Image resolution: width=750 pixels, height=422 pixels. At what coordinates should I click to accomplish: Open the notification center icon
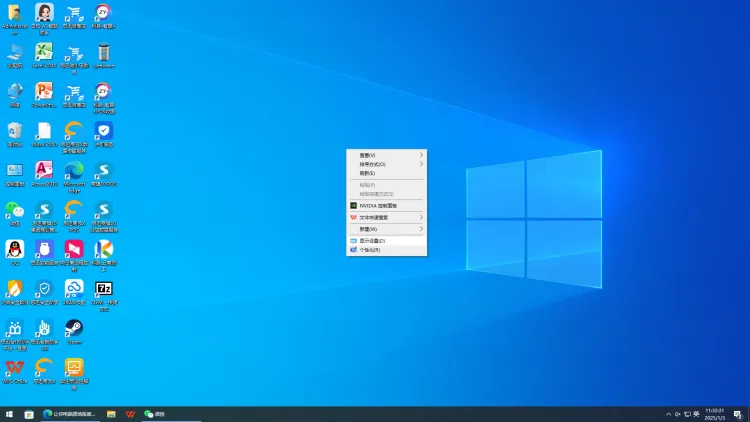point(738,414)
